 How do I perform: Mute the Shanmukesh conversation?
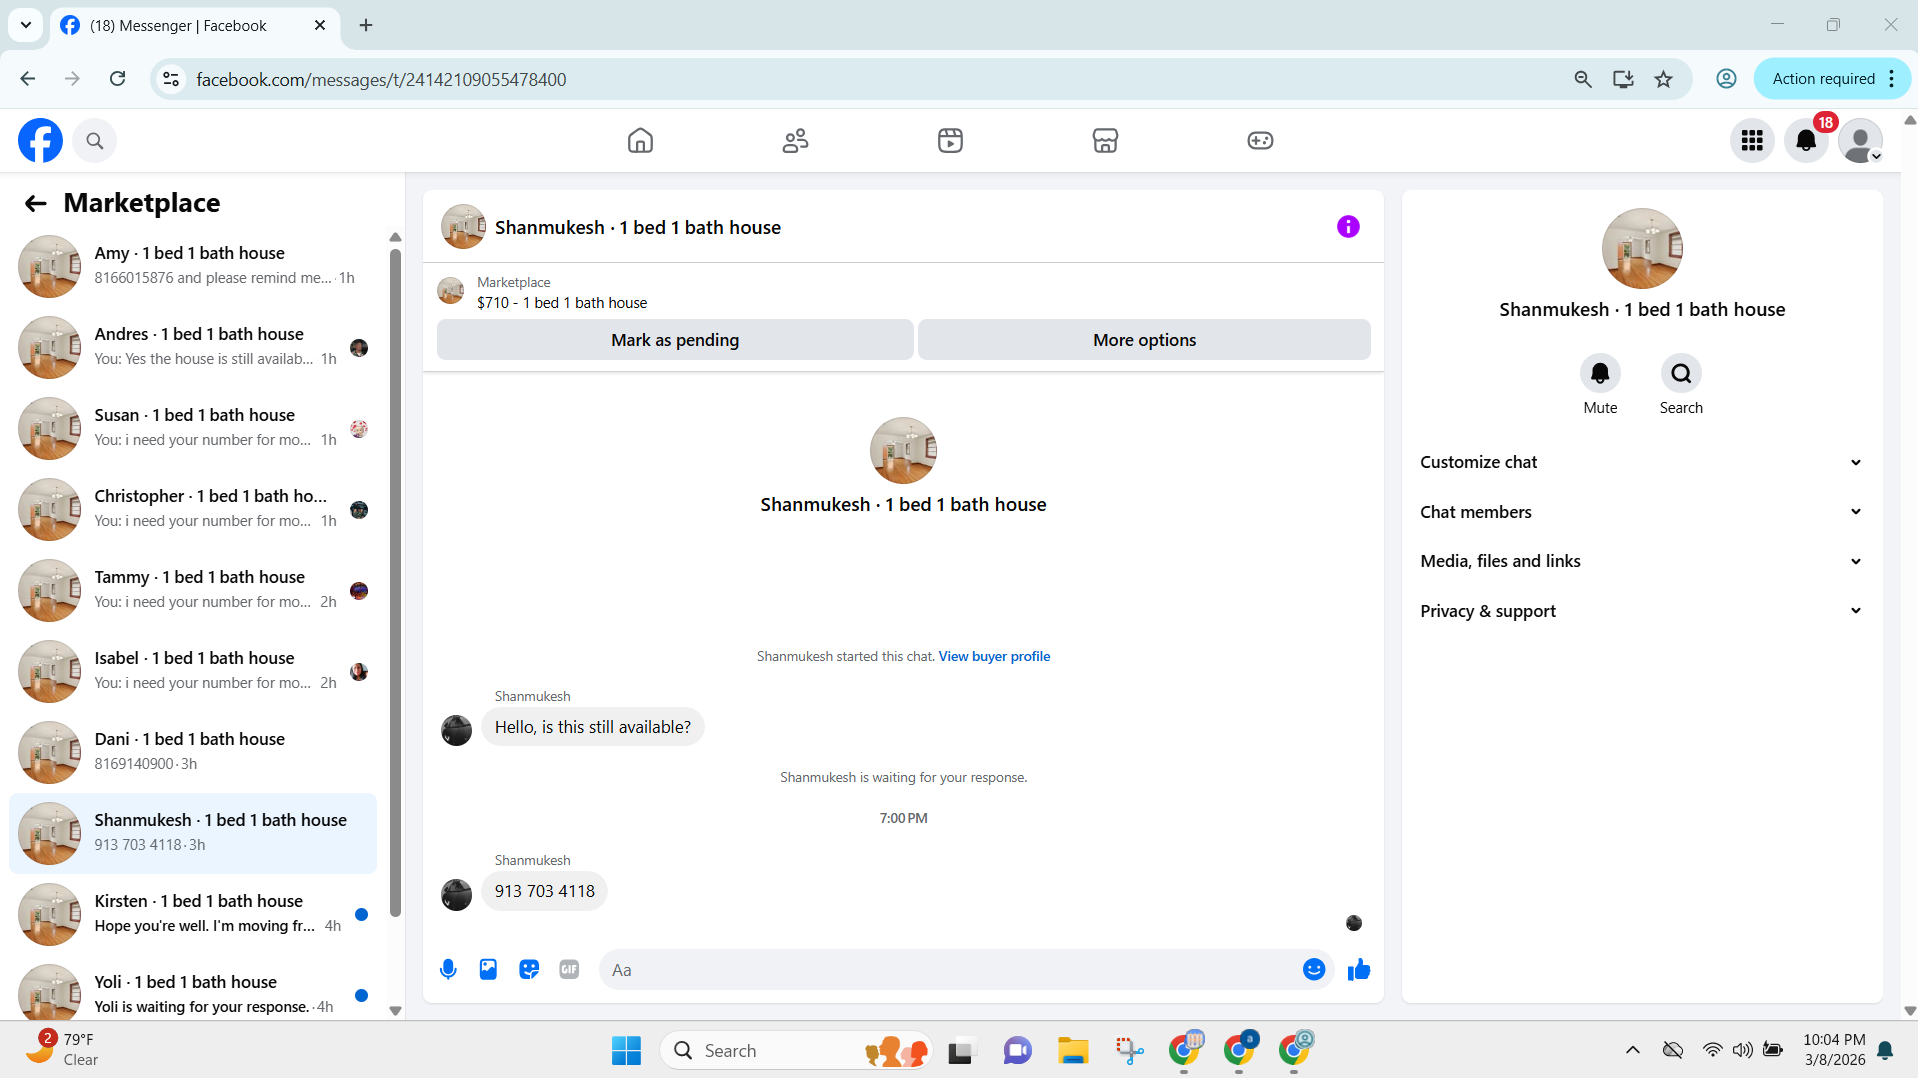pyautogui.click(x=1600, y=374)
